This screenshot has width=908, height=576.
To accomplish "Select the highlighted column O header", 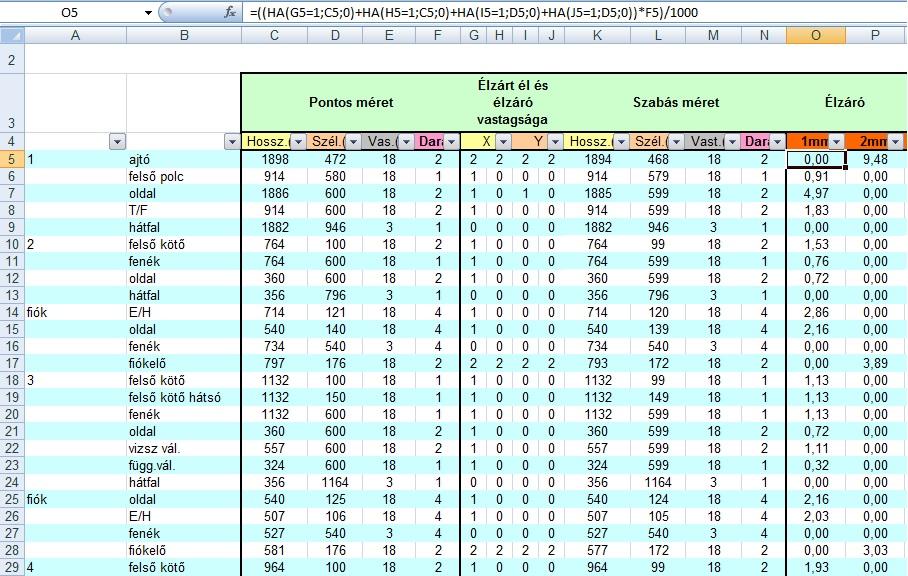I will pyautogui.click(x=816, y=35).
